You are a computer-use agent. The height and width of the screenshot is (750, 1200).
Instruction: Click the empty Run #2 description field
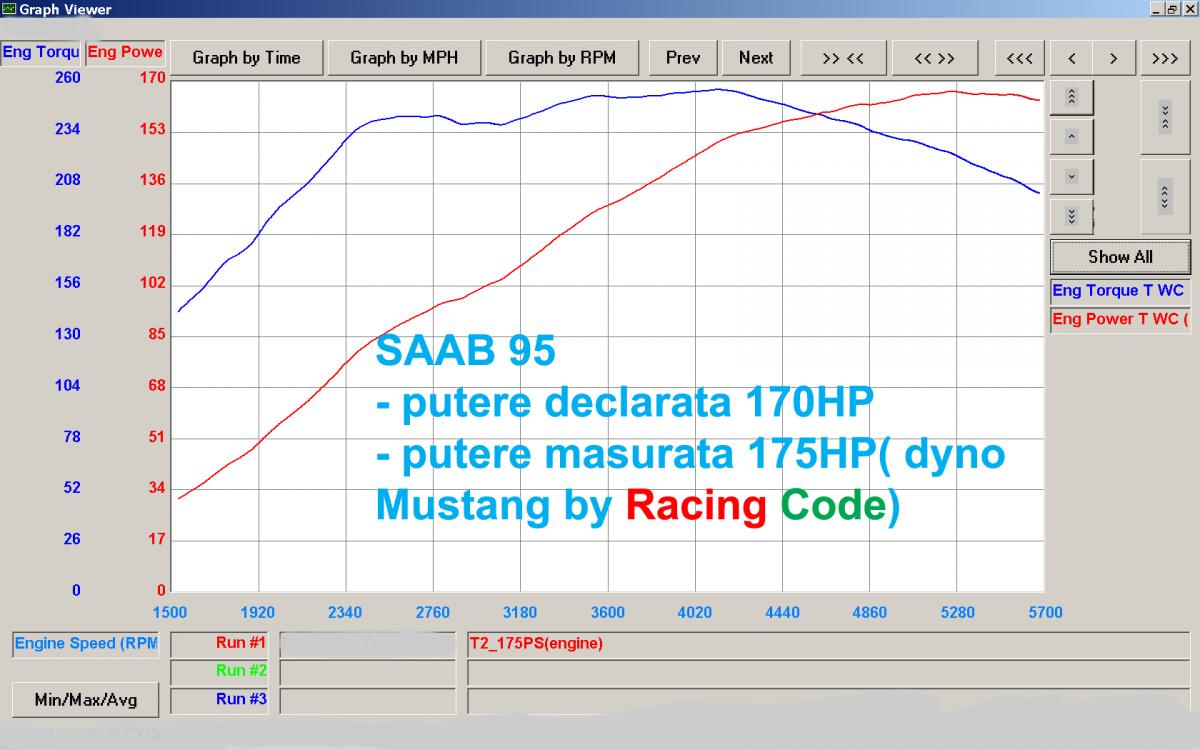[x=829, y=672]
